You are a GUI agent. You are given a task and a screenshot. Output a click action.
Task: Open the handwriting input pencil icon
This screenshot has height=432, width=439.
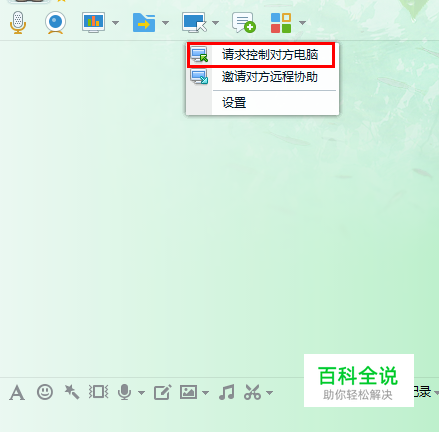click(x=163, y=392)
